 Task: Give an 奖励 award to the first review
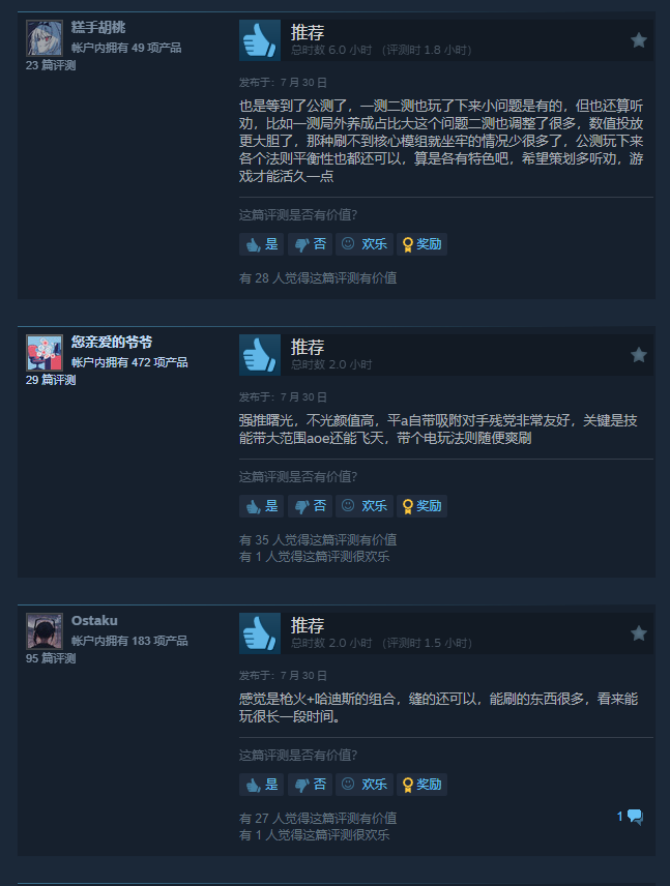tap(421, 244)
